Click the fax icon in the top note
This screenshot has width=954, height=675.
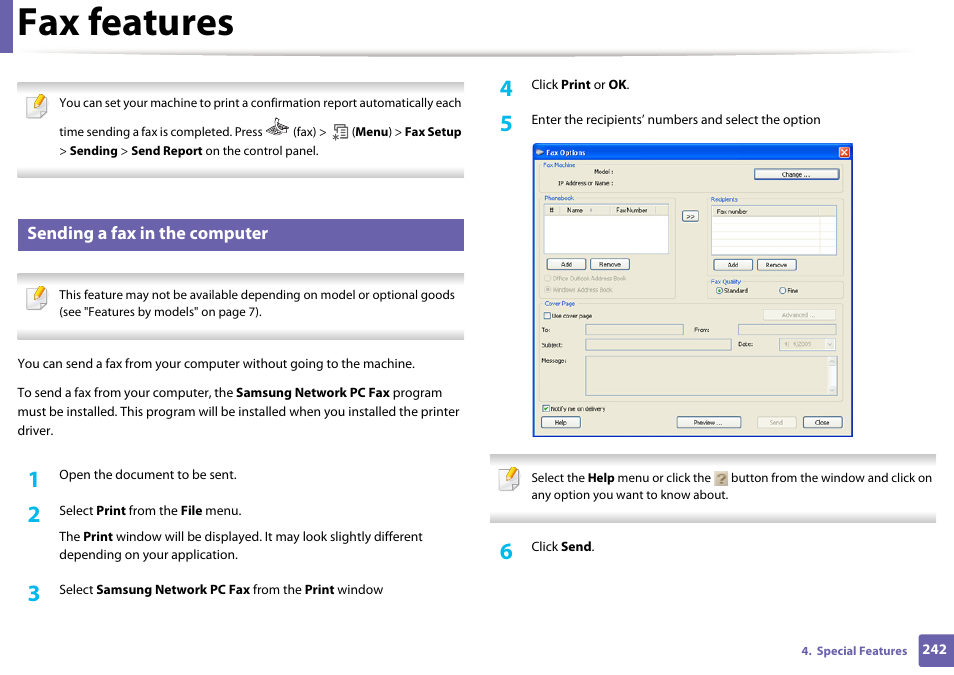277,127
